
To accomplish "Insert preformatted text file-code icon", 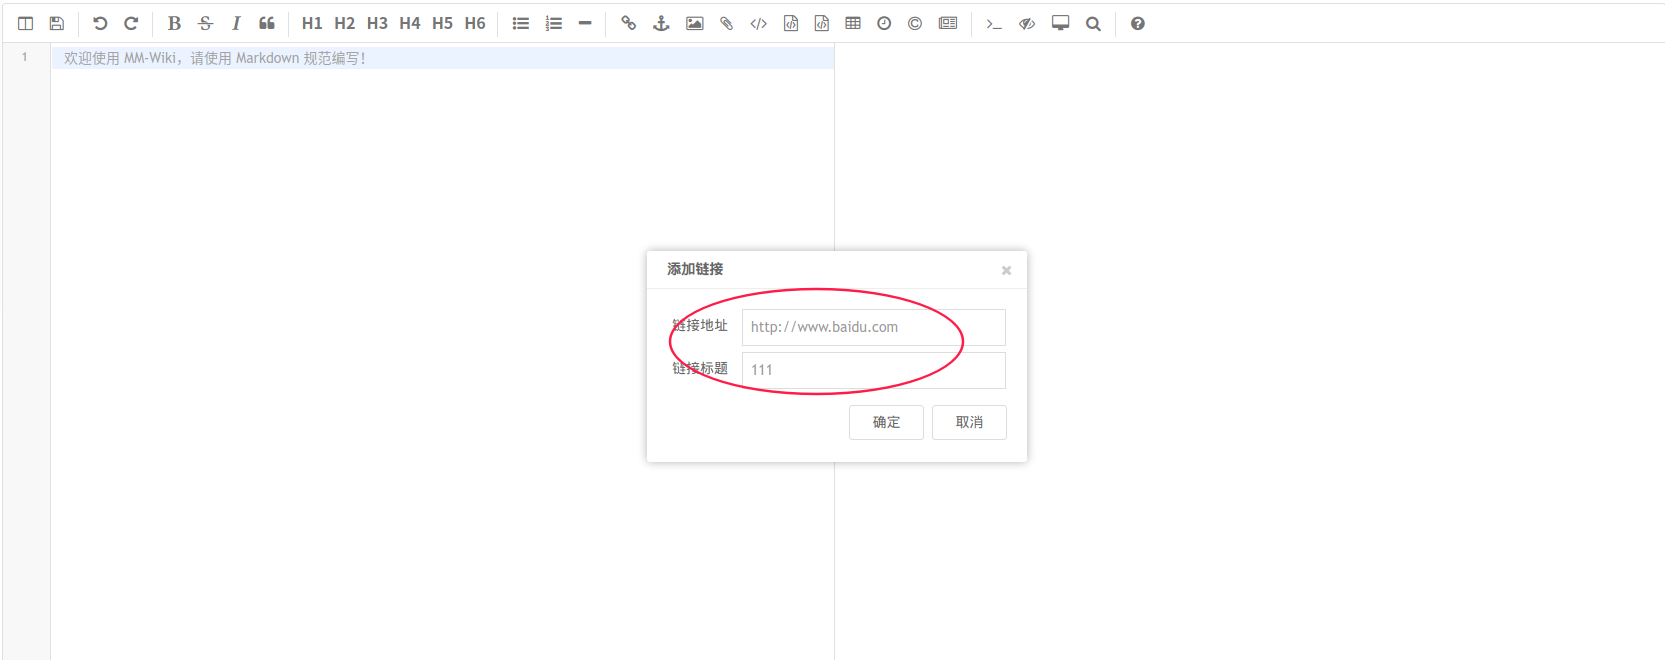I will [791, 23].
